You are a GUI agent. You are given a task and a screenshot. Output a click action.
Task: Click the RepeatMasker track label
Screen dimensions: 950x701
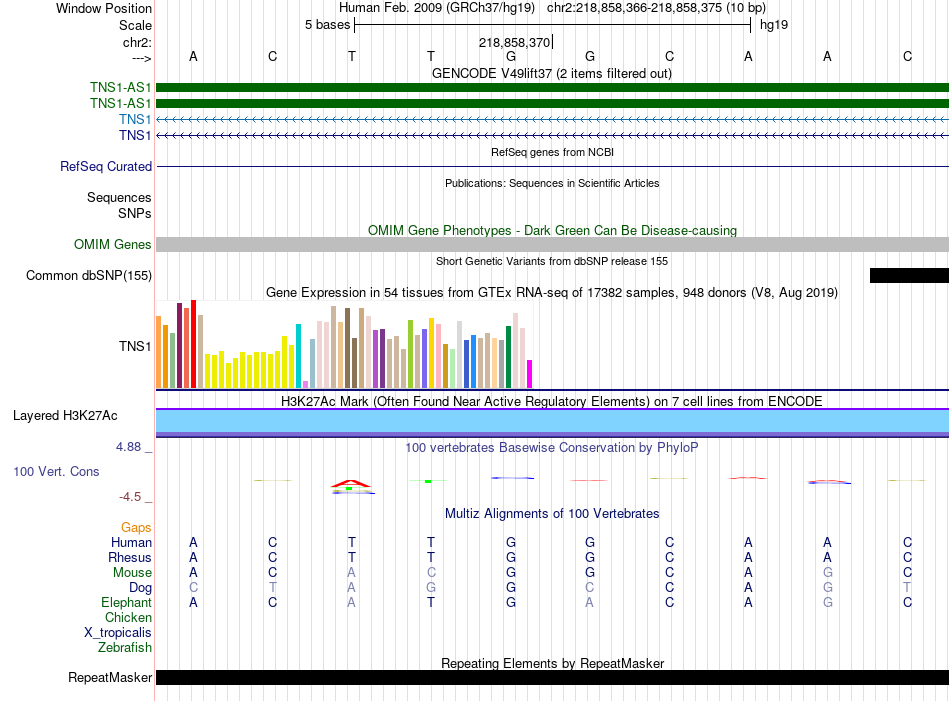point(110,677)
